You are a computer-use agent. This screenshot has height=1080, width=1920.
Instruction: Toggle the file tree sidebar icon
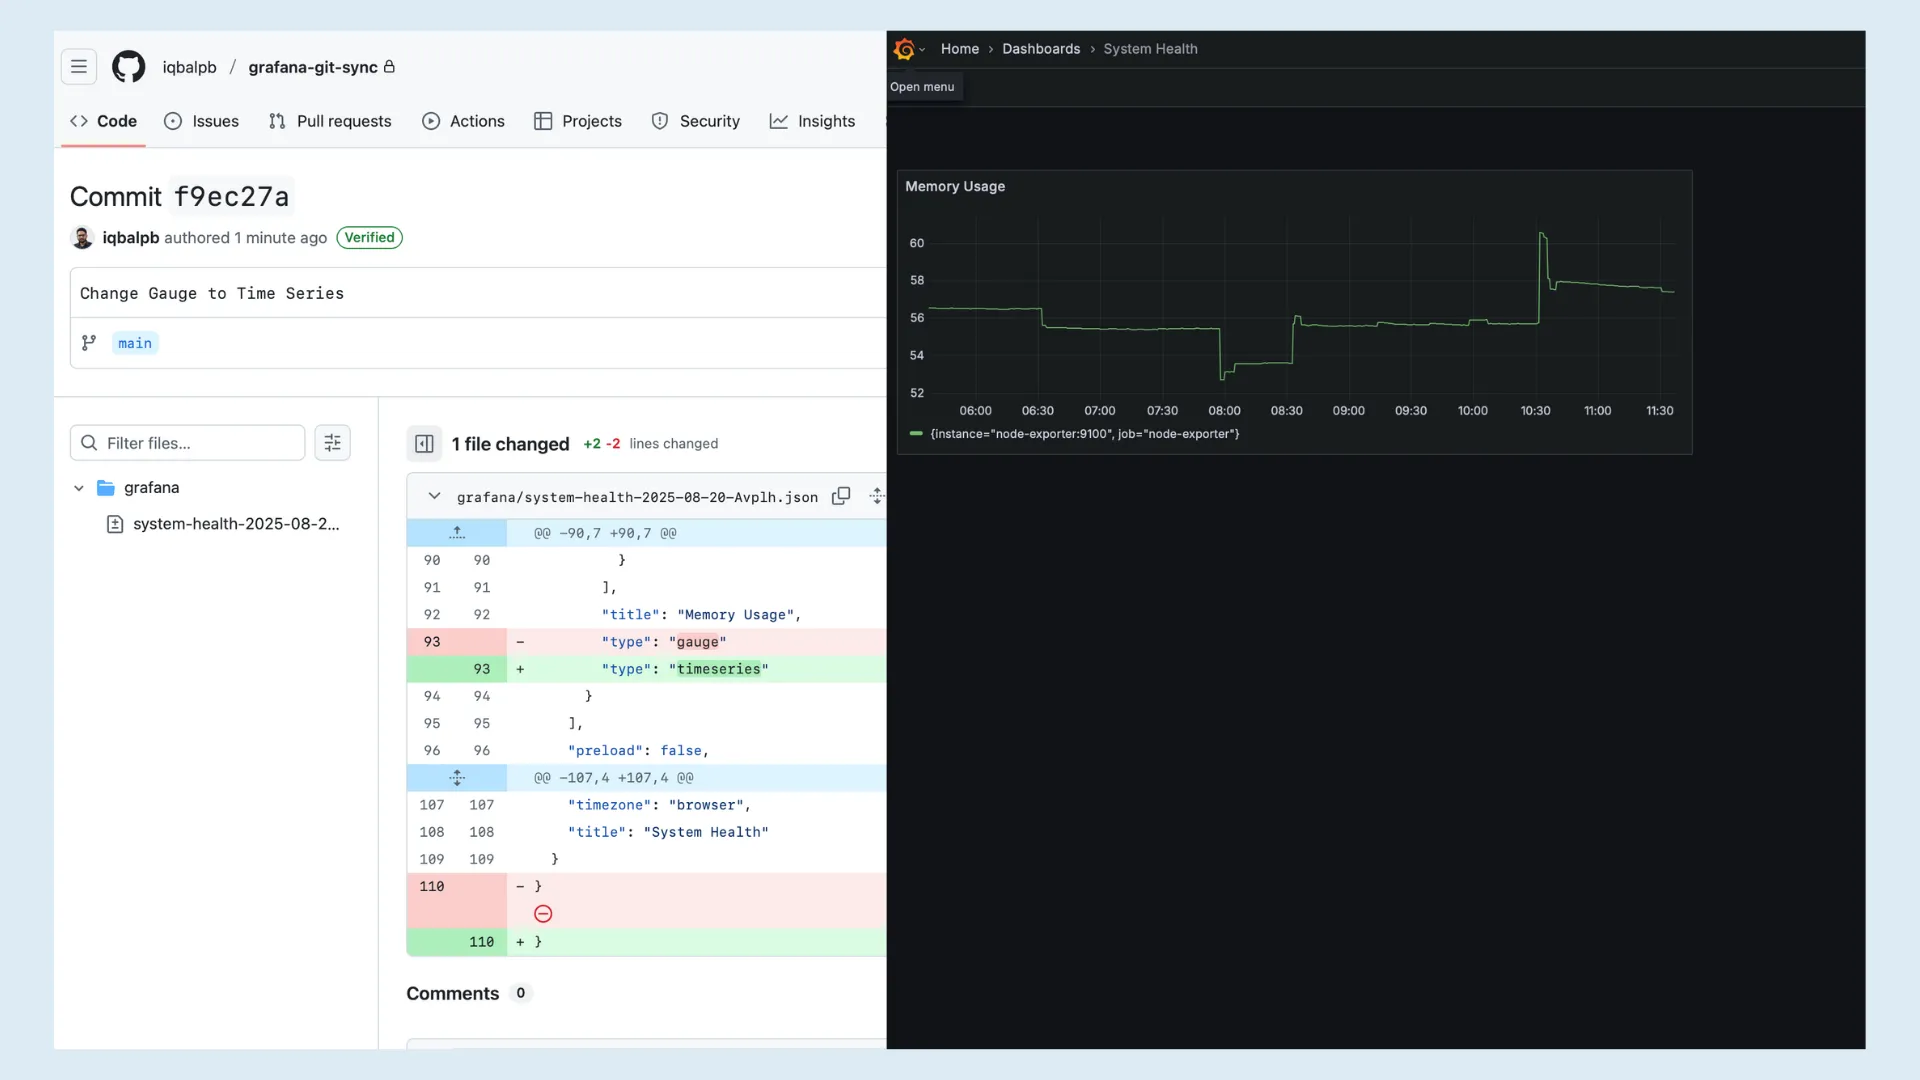[424, 444]
